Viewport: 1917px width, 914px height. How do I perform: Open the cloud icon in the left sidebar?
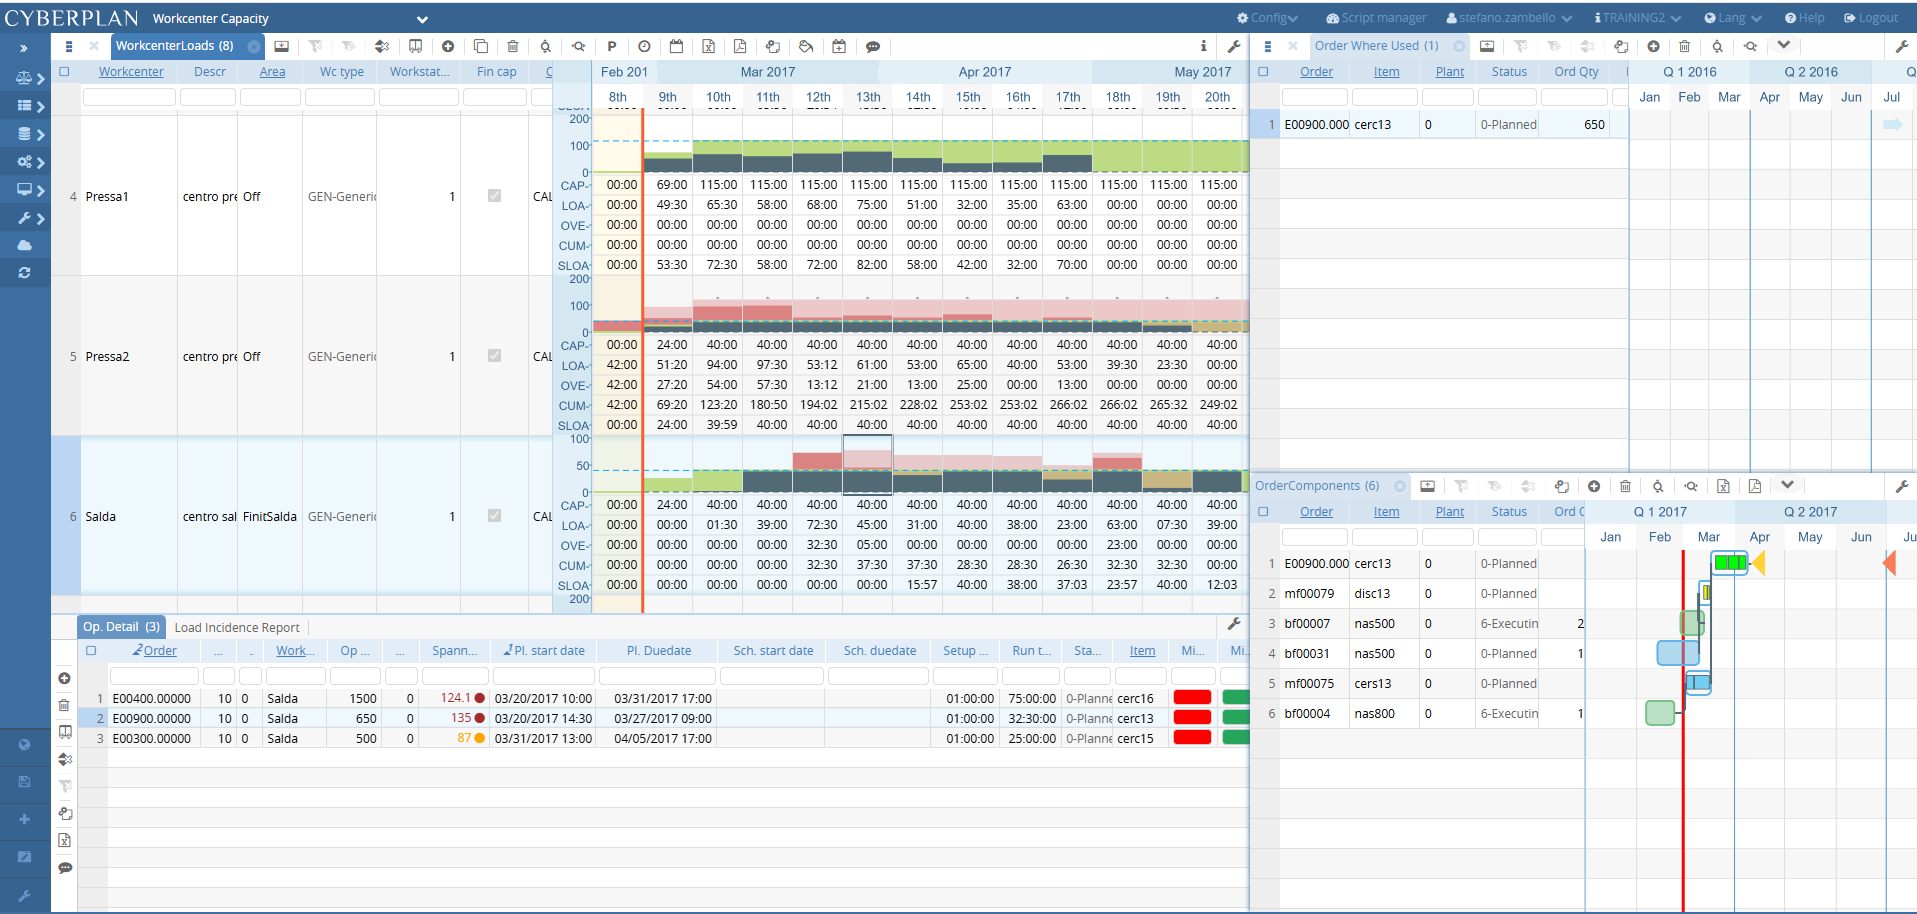pyautogui.click(x=24, y=245)
